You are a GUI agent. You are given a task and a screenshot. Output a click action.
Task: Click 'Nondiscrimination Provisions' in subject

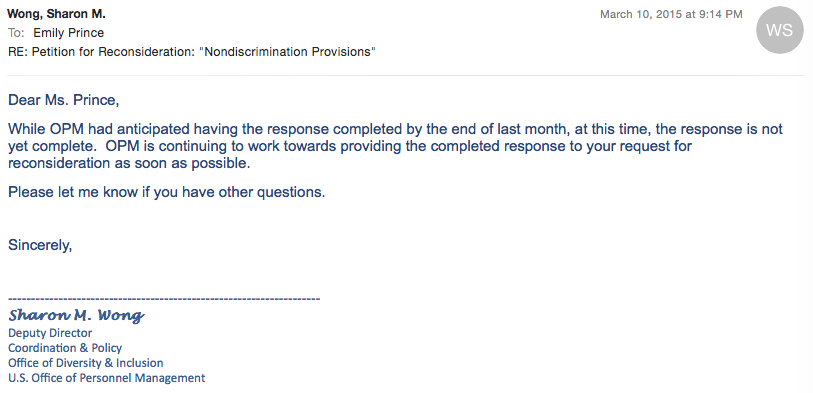click(287, 52)
